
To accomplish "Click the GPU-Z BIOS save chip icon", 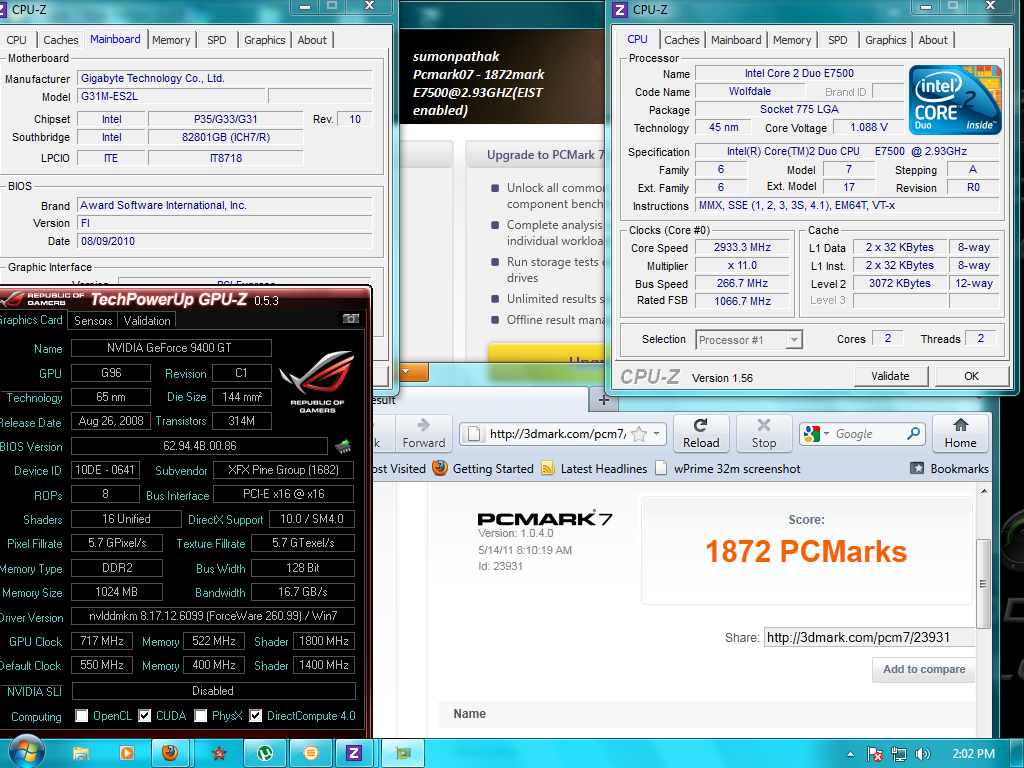I will (x=343, y=447).
